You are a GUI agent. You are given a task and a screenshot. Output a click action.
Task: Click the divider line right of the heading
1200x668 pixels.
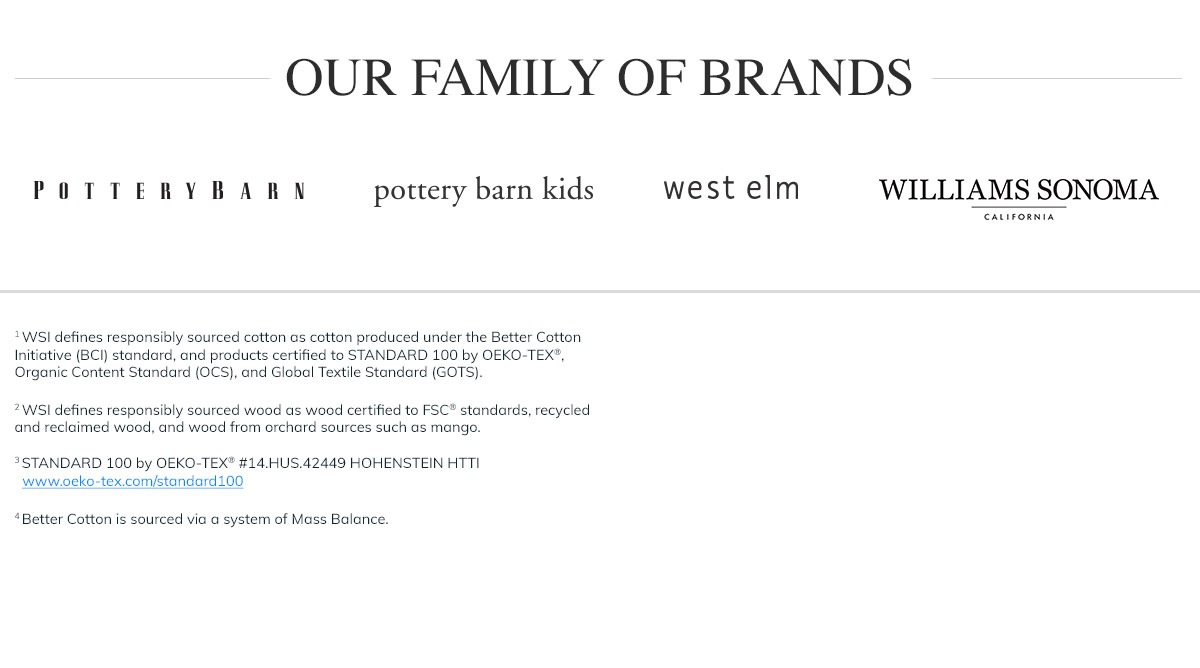point(1056,78)
